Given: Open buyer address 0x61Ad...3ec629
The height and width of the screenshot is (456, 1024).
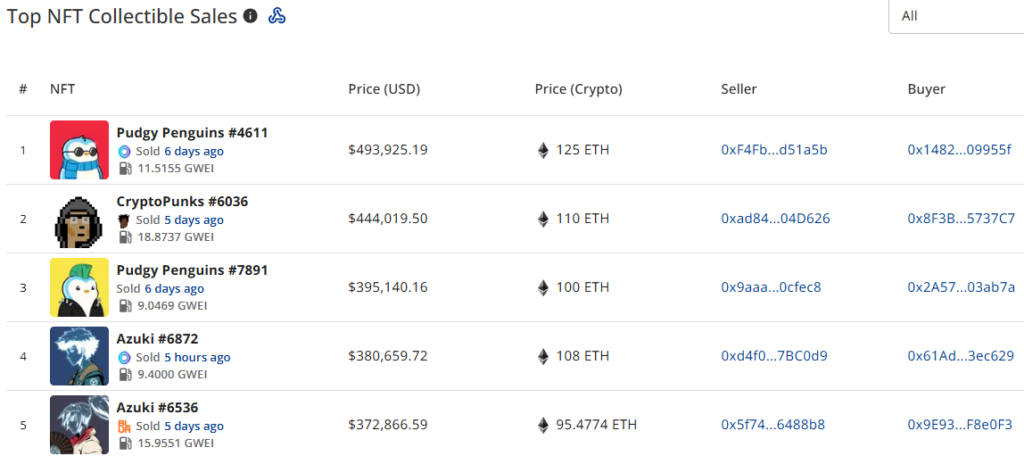Looking at the screenshot, I should 961,356.
